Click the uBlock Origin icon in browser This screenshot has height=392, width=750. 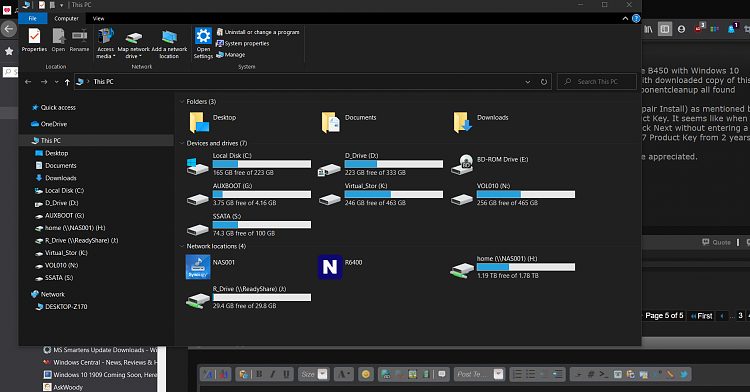pyautogui.click(x=699, y=29)
